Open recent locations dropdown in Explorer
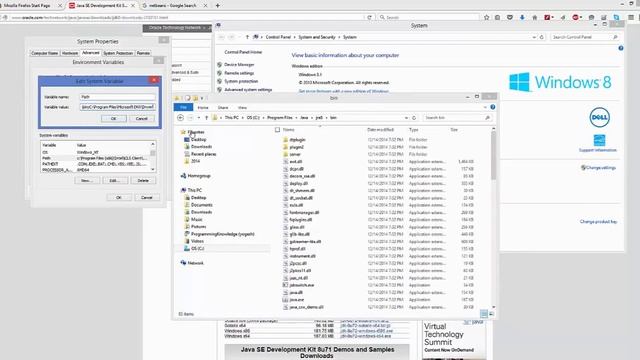The height and width of the screenshot is (360, 640). pyautogui.click(x=198, y=118)
